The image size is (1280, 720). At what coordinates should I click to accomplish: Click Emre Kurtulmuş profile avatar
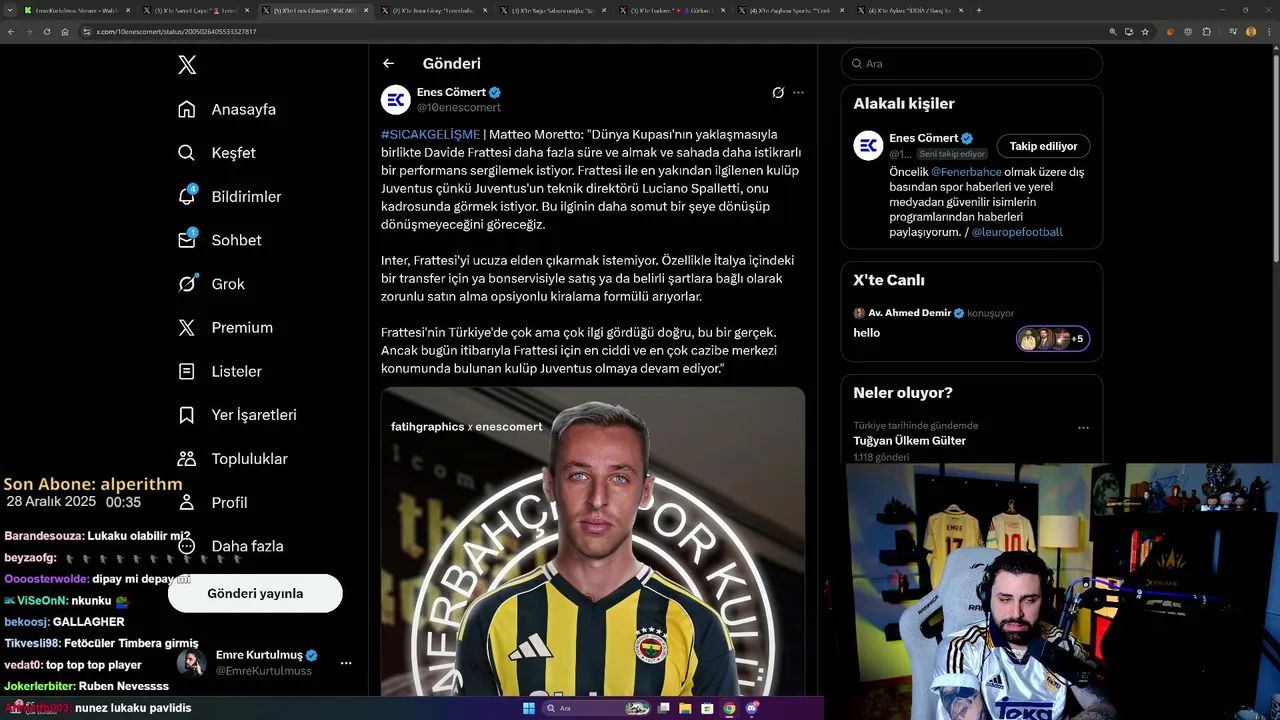(x=192, y=662)
